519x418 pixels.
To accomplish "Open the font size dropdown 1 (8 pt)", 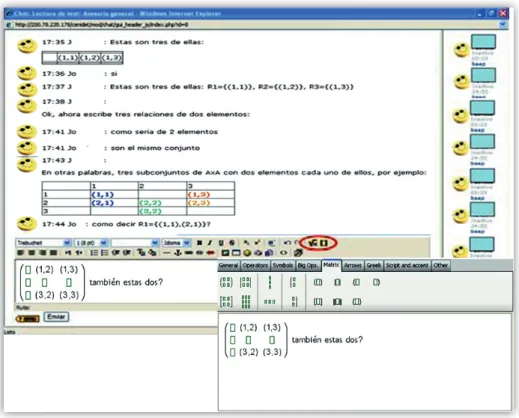I will 91,243.
